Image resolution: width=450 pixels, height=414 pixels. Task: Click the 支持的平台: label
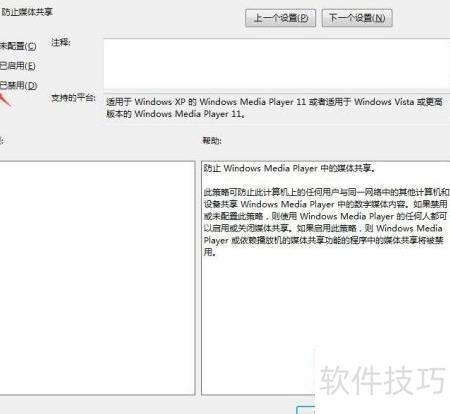coord(73,98)
